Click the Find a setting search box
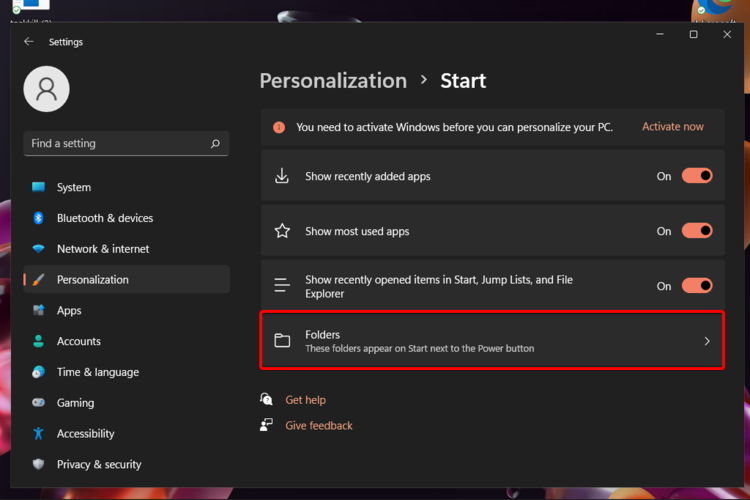 click(115, 144)
